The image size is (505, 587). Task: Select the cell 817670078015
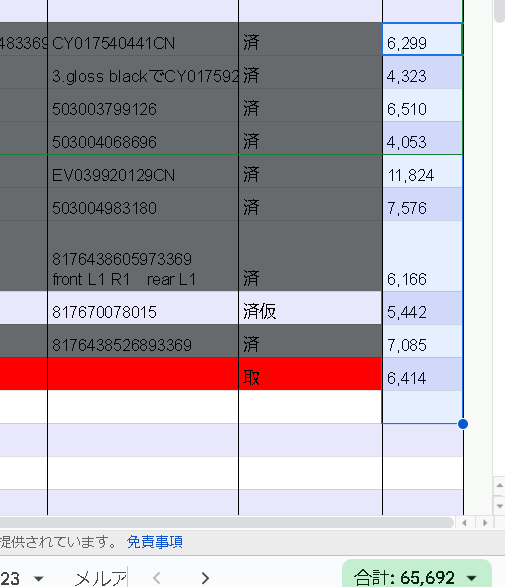(x=143, y=308)
